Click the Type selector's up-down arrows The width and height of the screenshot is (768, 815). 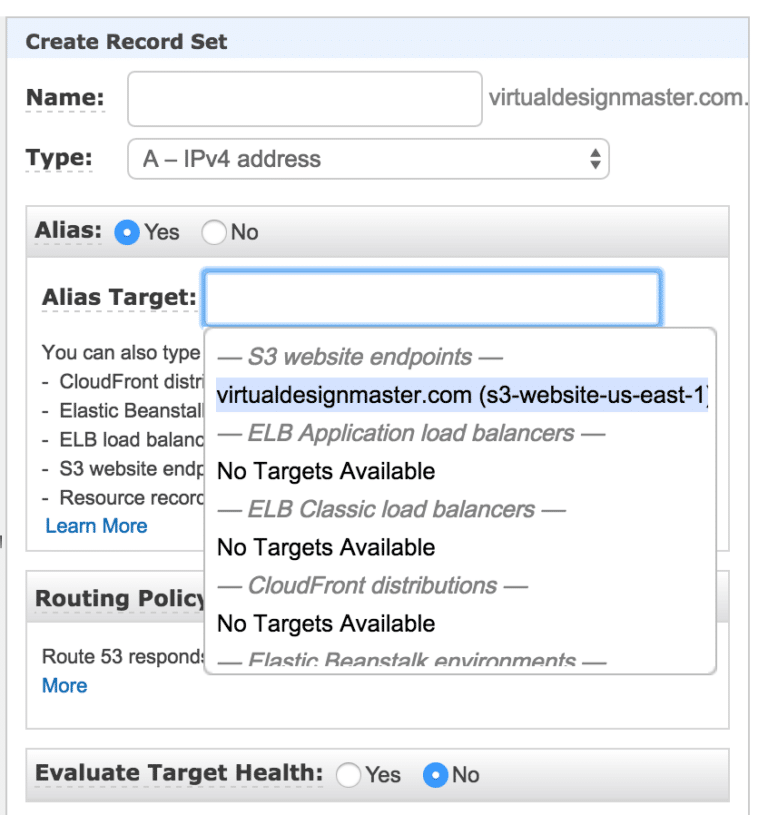[597, 158]
